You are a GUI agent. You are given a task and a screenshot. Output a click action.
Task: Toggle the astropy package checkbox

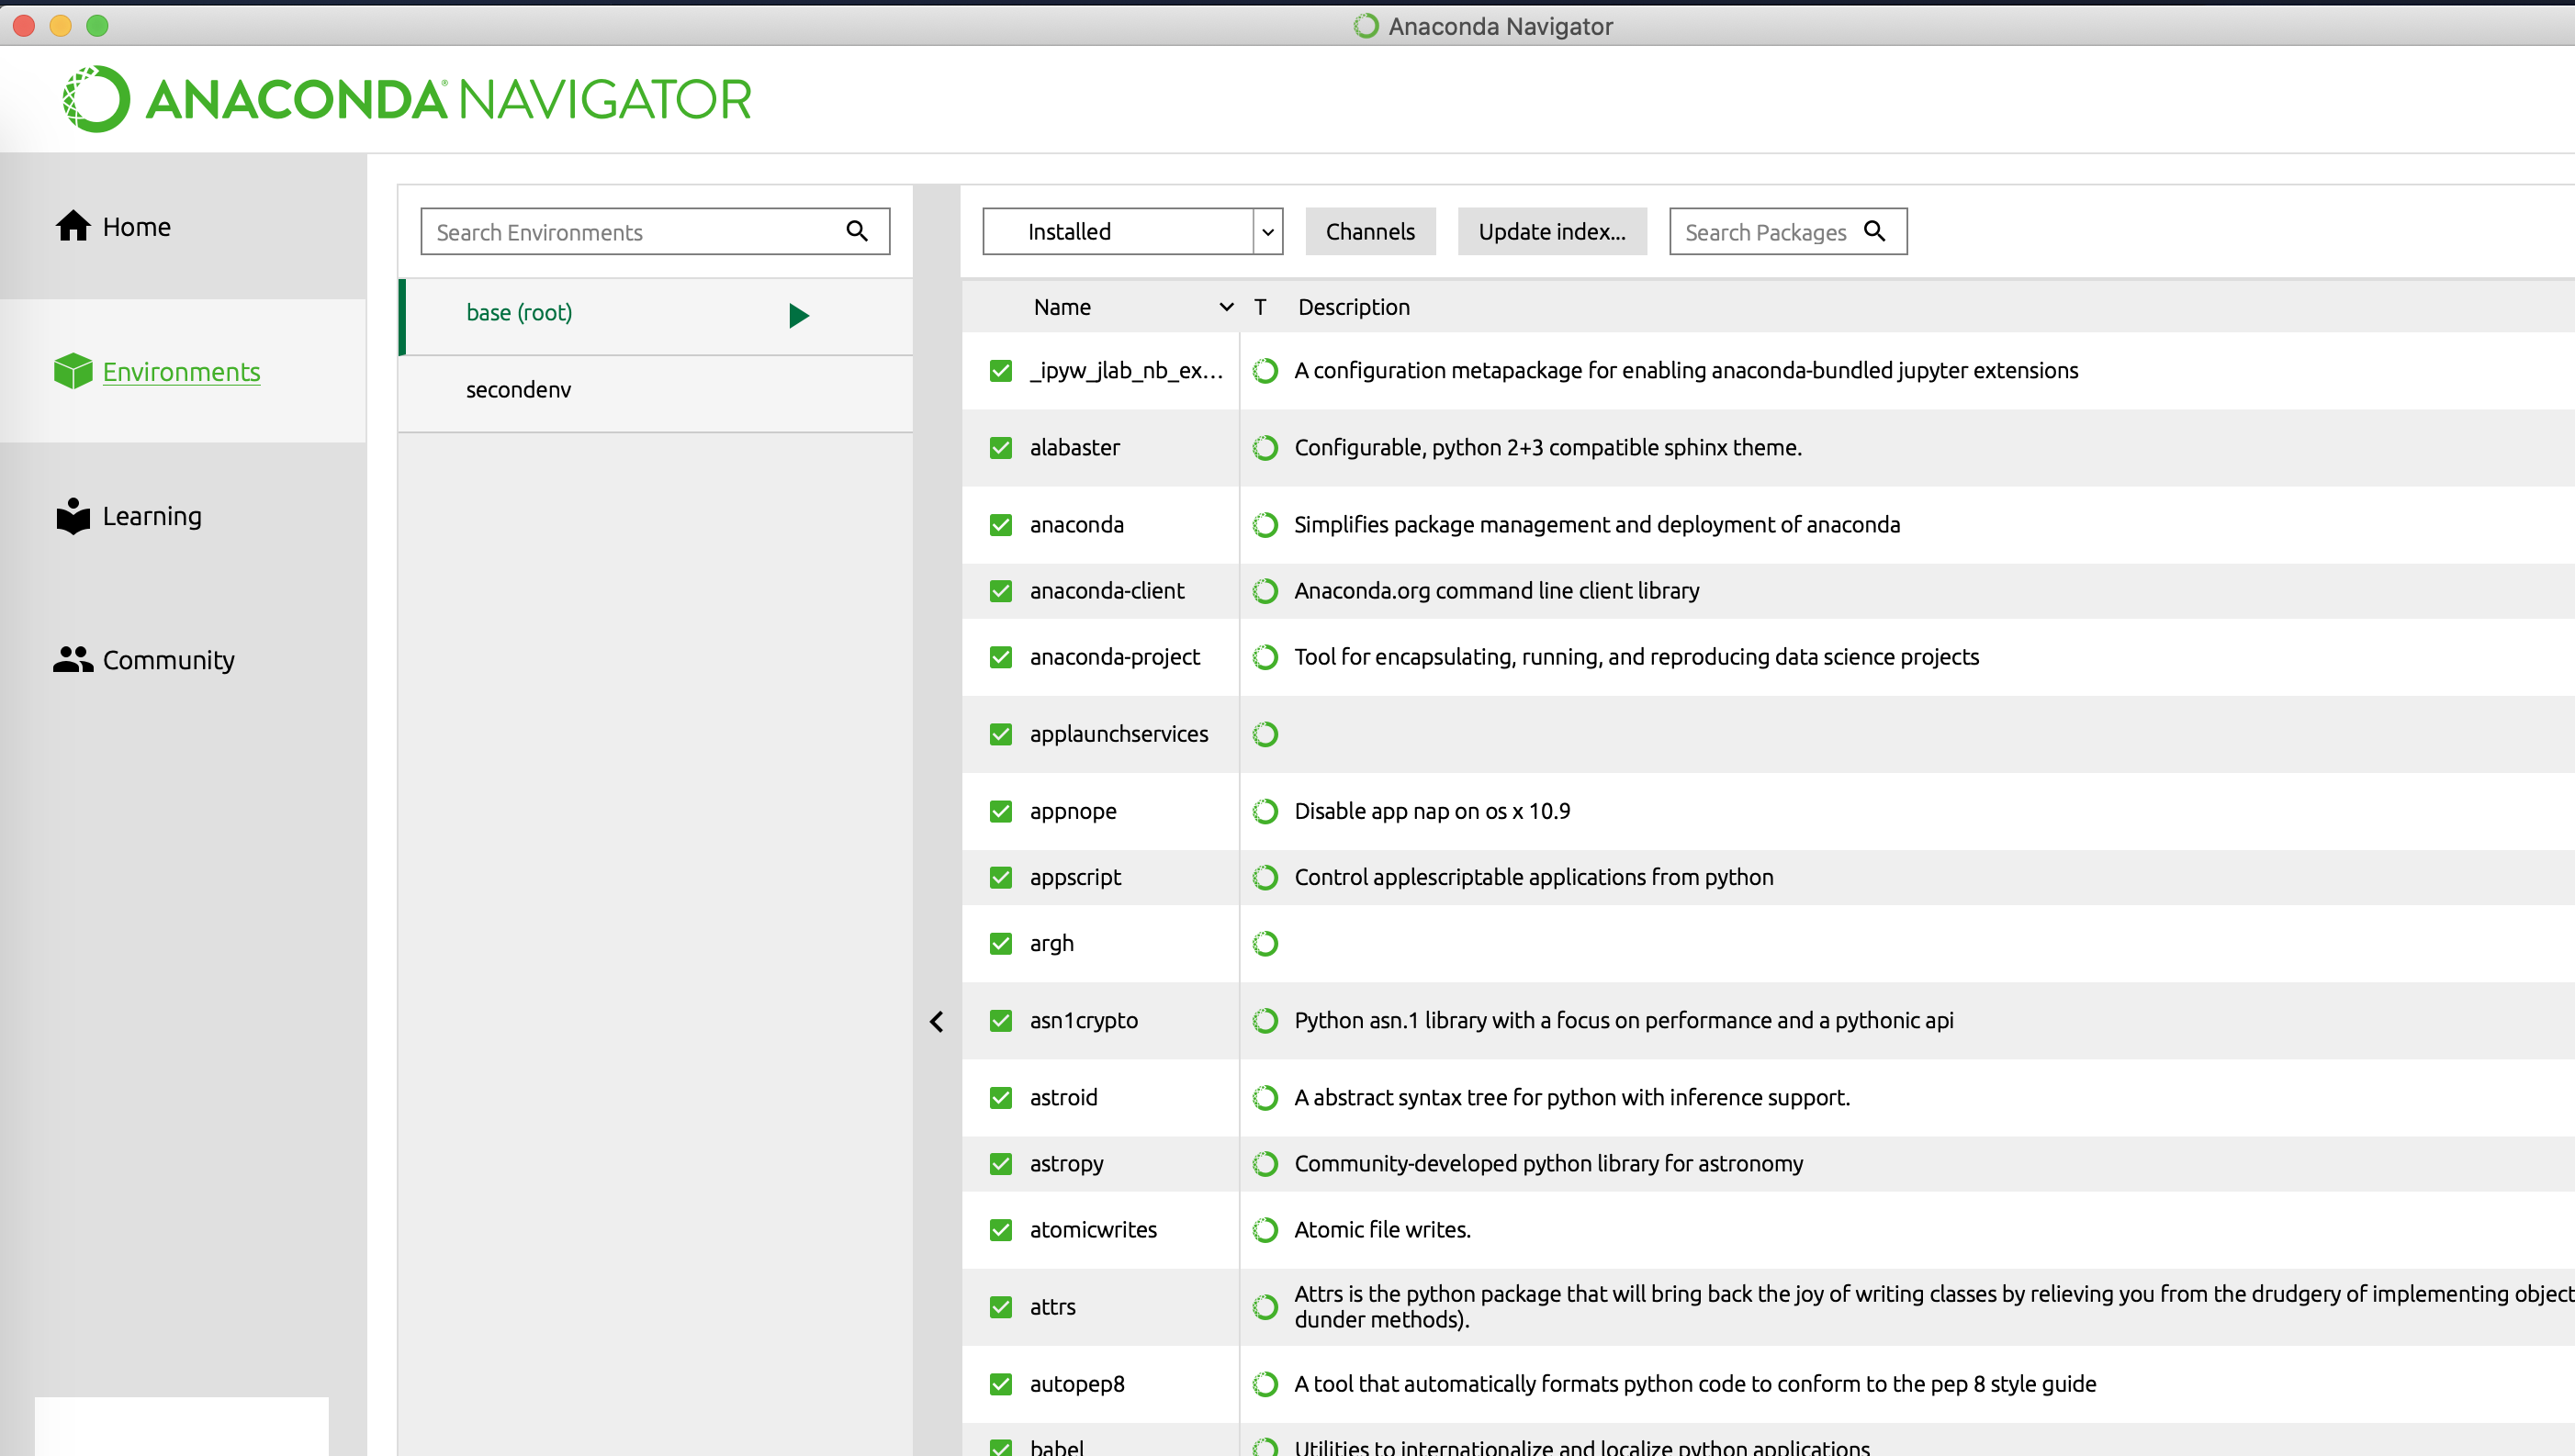(1001, 1163)
